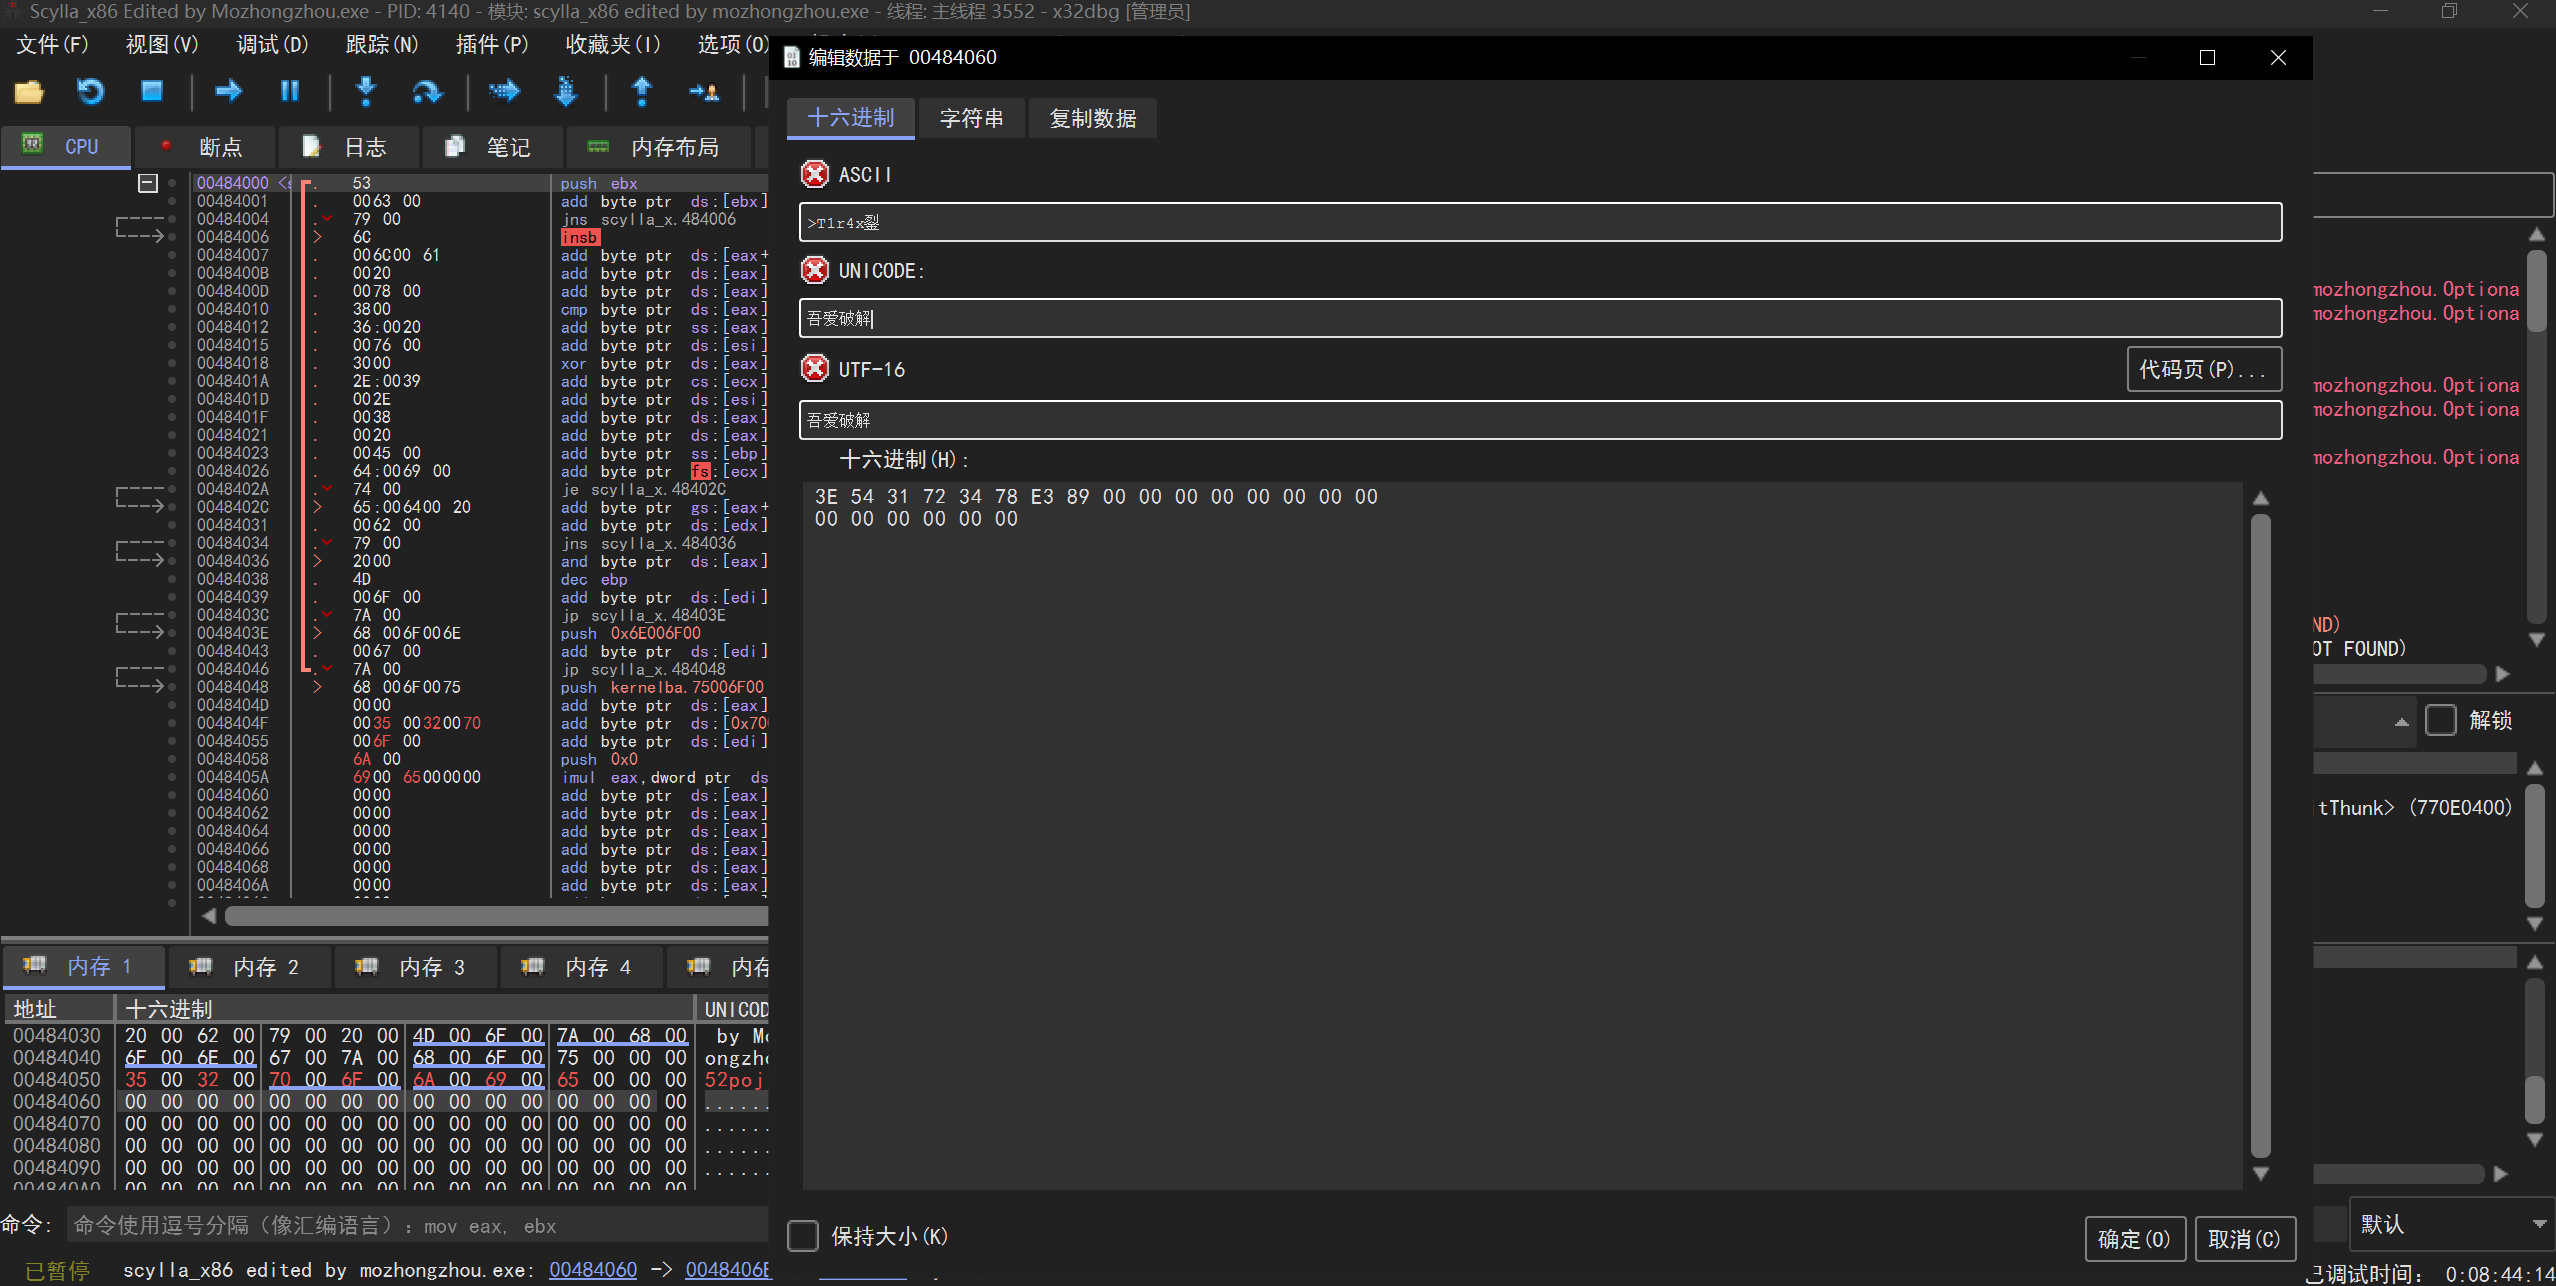The image size is (2556, 1286).
Task: Click the 代码页(P)... button
Action: 2204,369
